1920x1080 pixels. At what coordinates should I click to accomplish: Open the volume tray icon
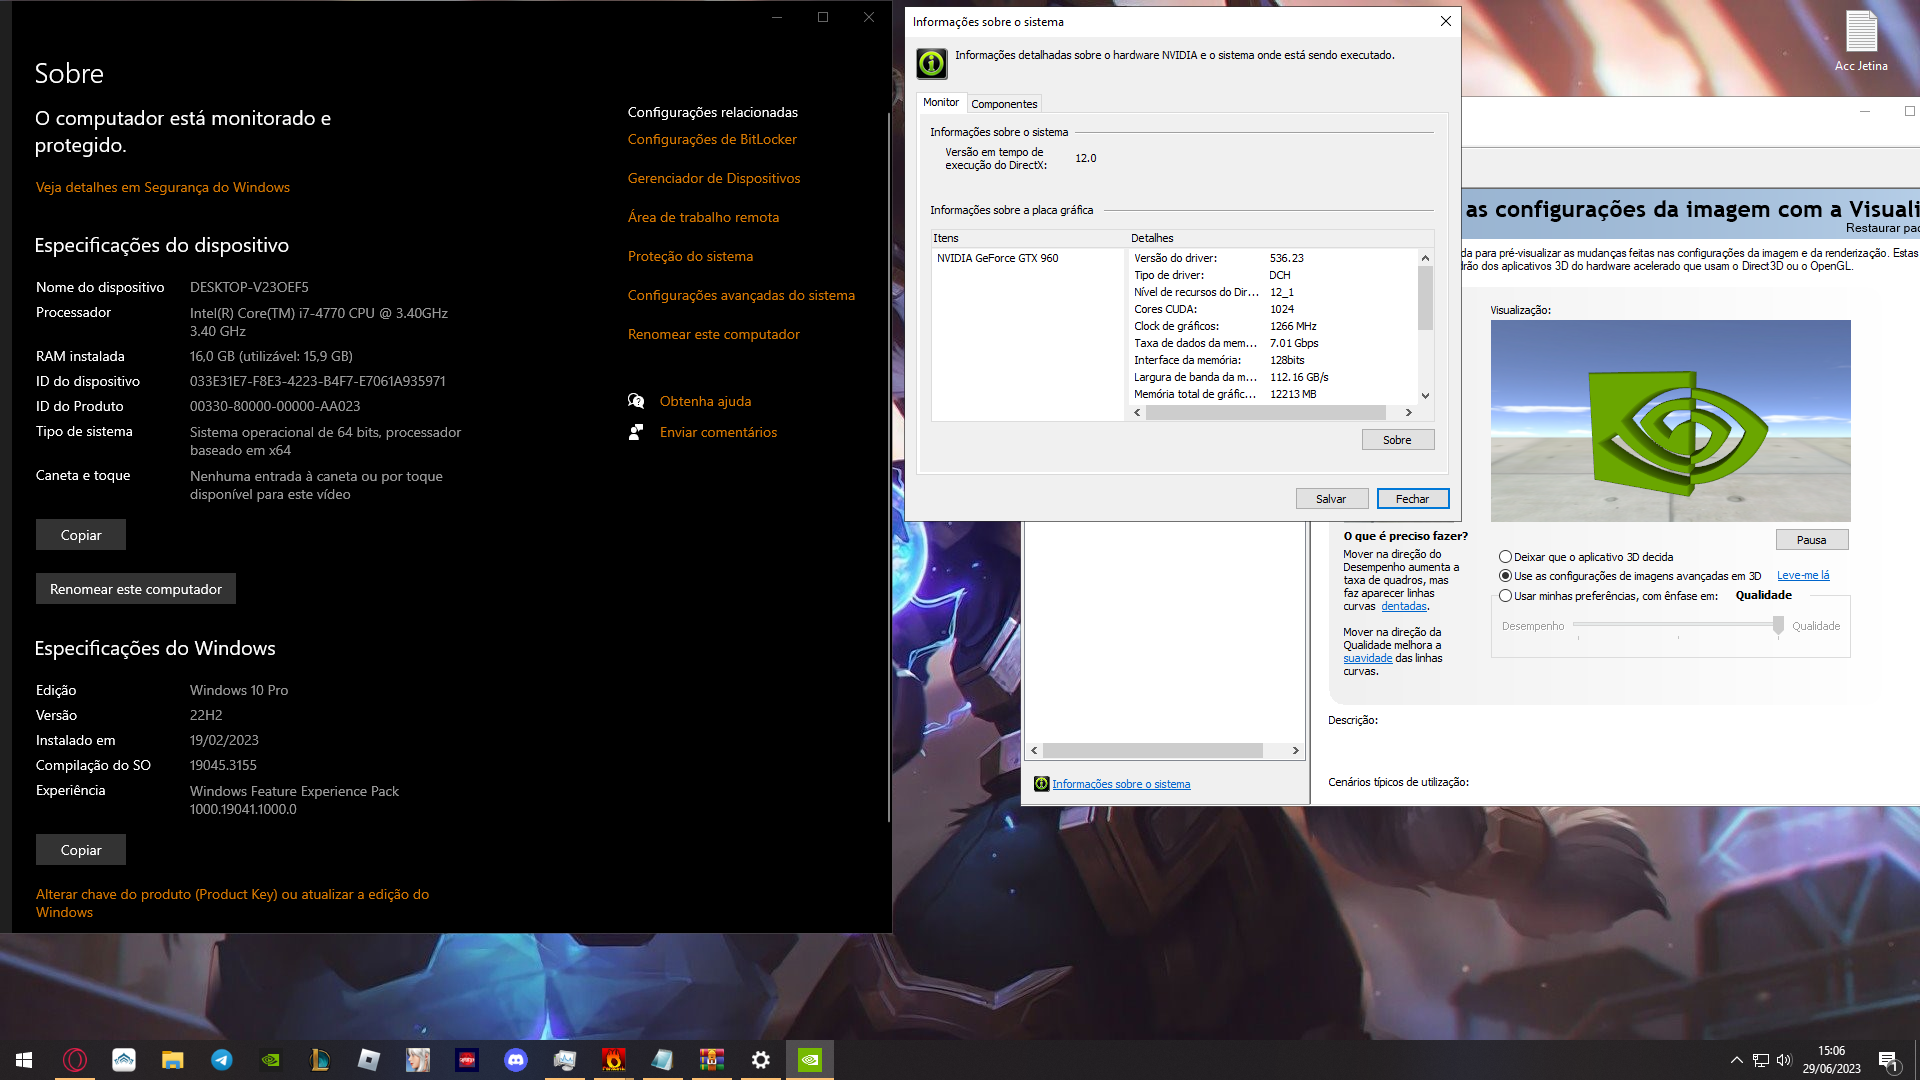coord(1785,1060)
